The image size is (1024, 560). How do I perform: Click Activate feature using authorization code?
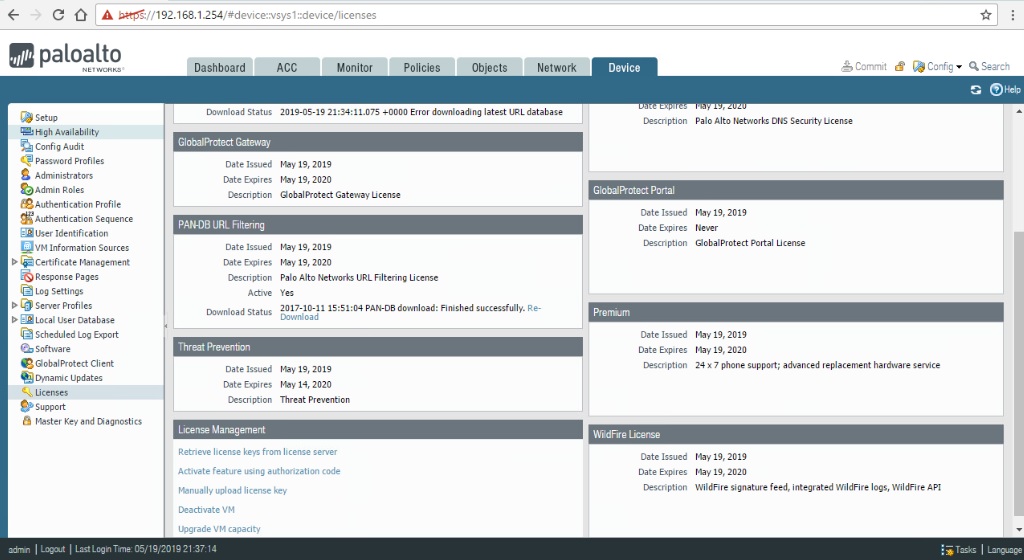tap(259, 471)
